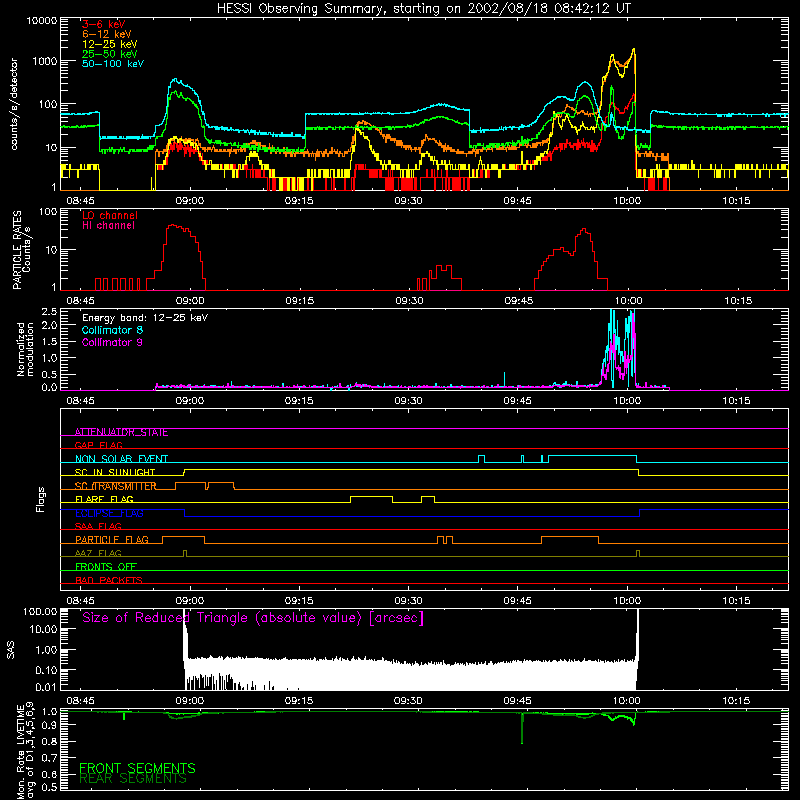Screen dimensions: 800x800
Task: Click the 100.00 tick on SAS axis
Action: (x=40, y=612)
